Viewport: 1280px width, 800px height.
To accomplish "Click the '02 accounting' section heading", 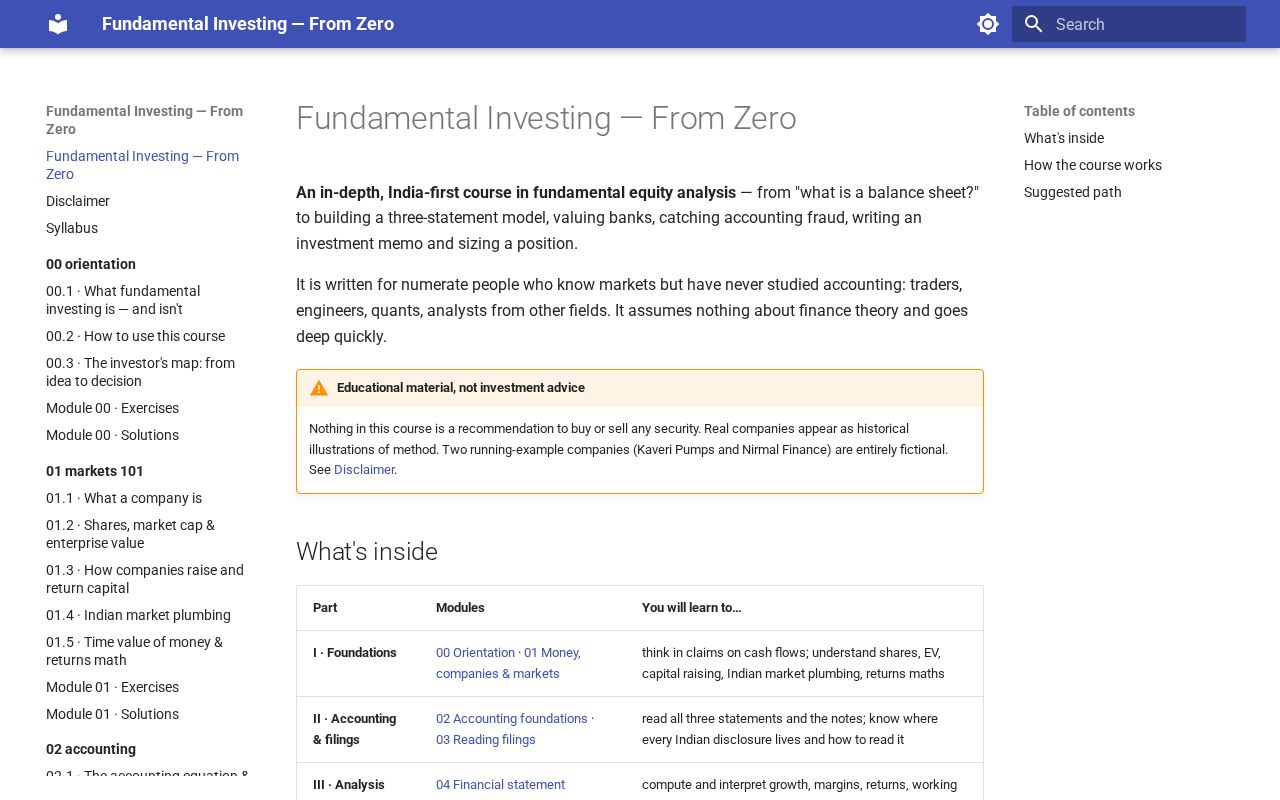I will pyautogui.click(x=91, y=749).
